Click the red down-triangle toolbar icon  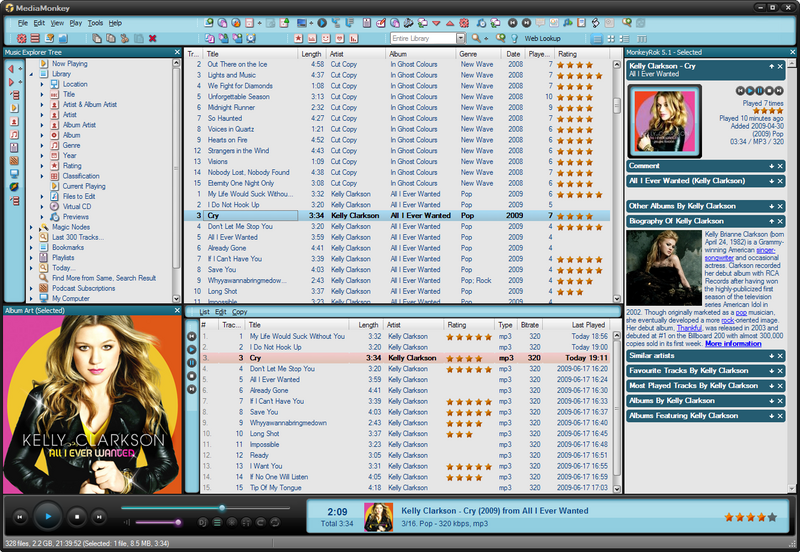[436, 23]
